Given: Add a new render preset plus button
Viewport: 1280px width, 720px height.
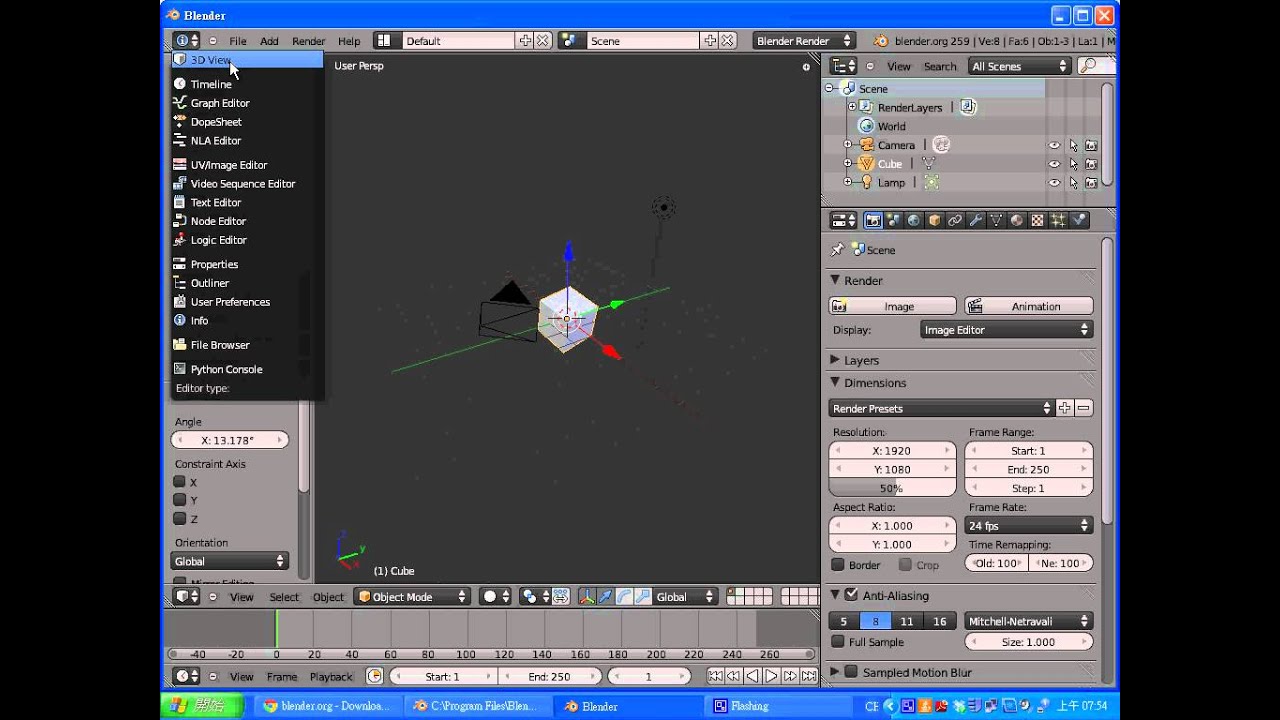Looking at the screenshot, I should [1065, 408].
